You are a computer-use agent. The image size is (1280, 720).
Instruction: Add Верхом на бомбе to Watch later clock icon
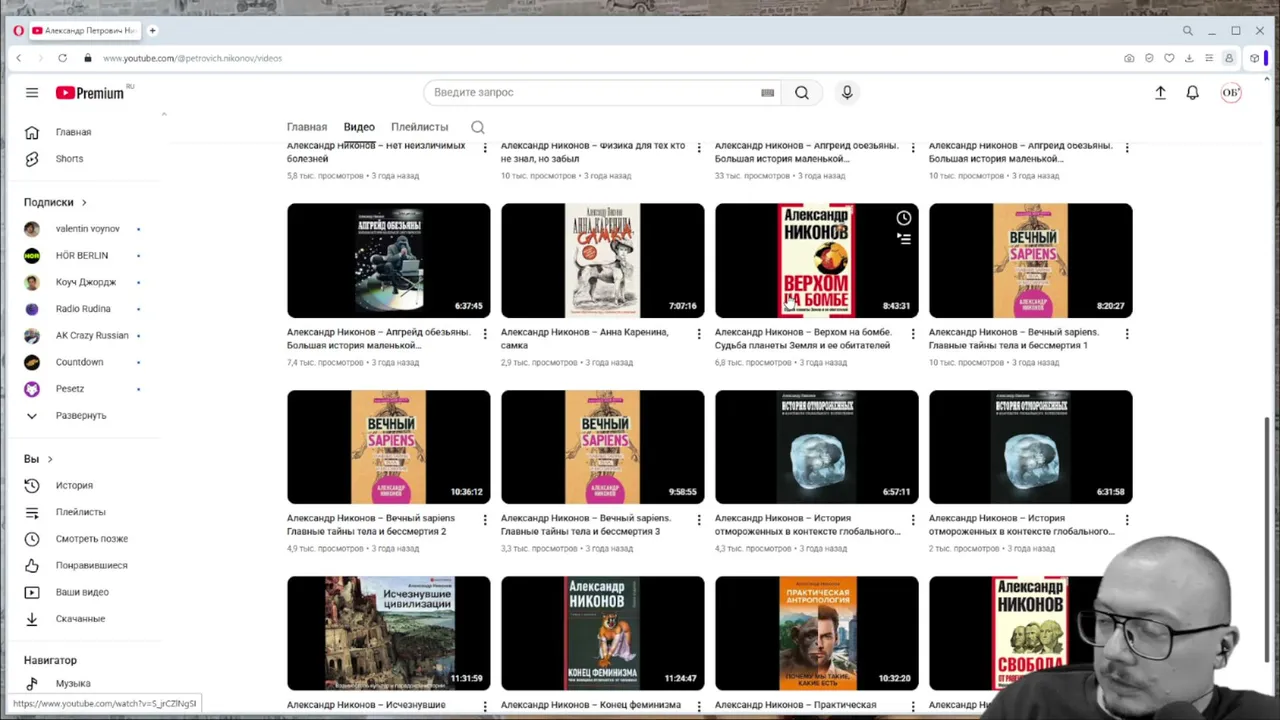904,218
